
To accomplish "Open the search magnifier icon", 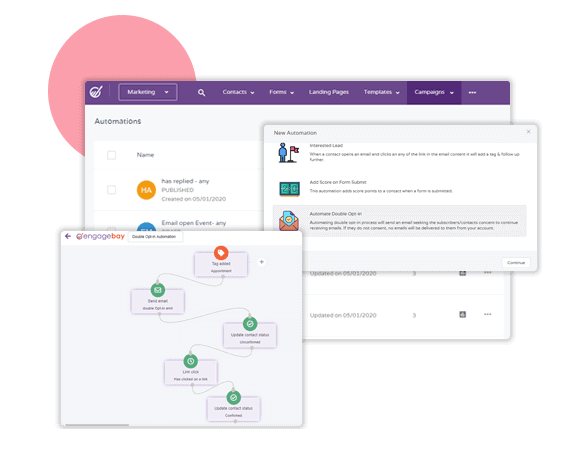I will (201, 92).
